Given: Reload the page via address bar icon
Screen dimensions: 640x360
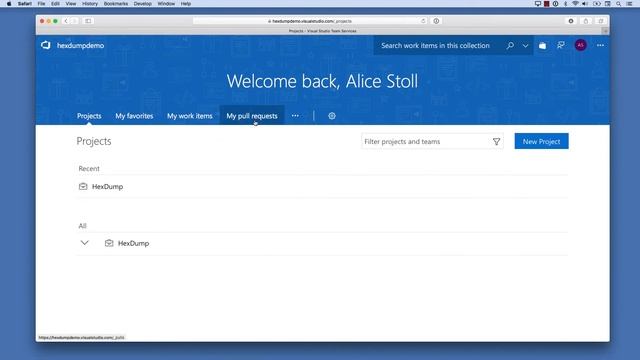Looking at the screenshot, I should [x=423, y=21].
